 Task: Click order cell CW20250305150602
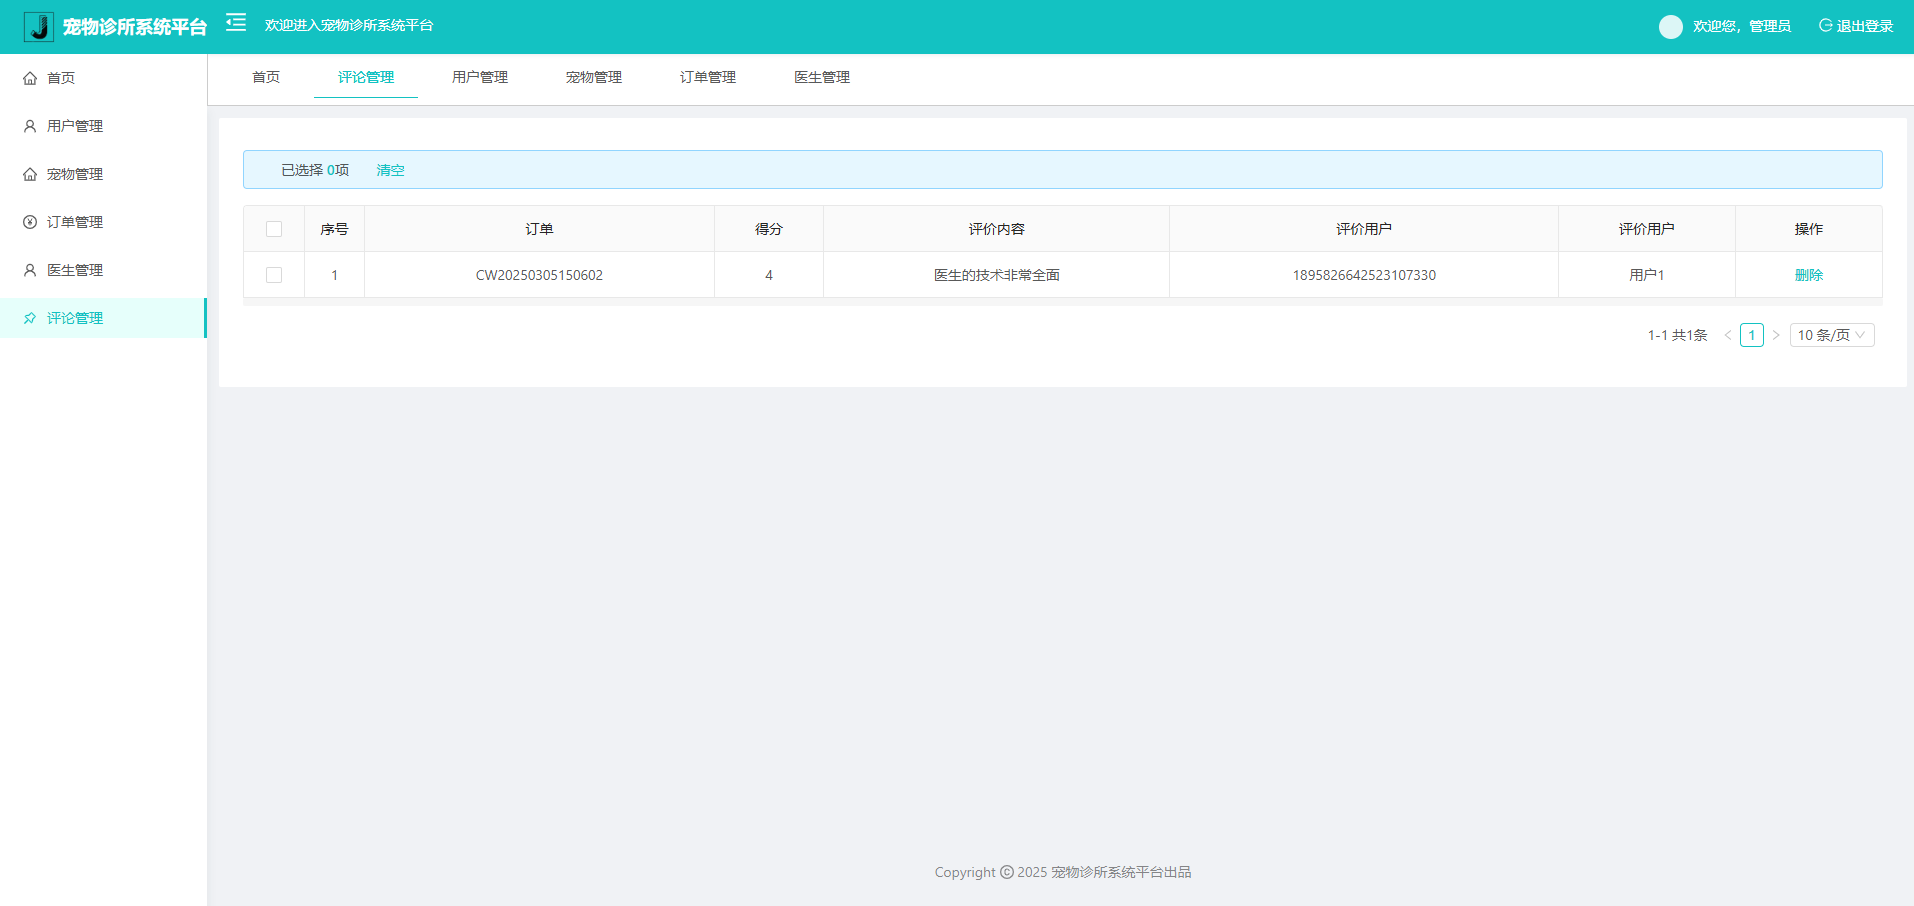click(x=539, y=275)
